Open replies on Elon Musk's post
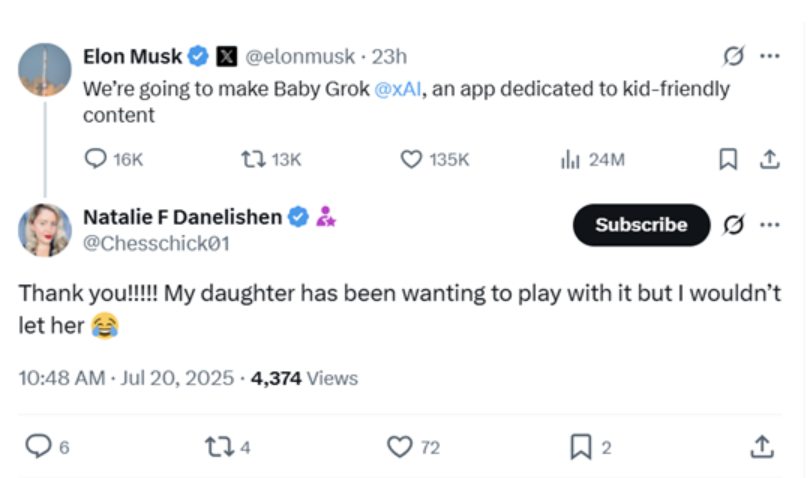The width and height of the screenshot is (809, 478). pyautogui.click(x=95, y=159)
